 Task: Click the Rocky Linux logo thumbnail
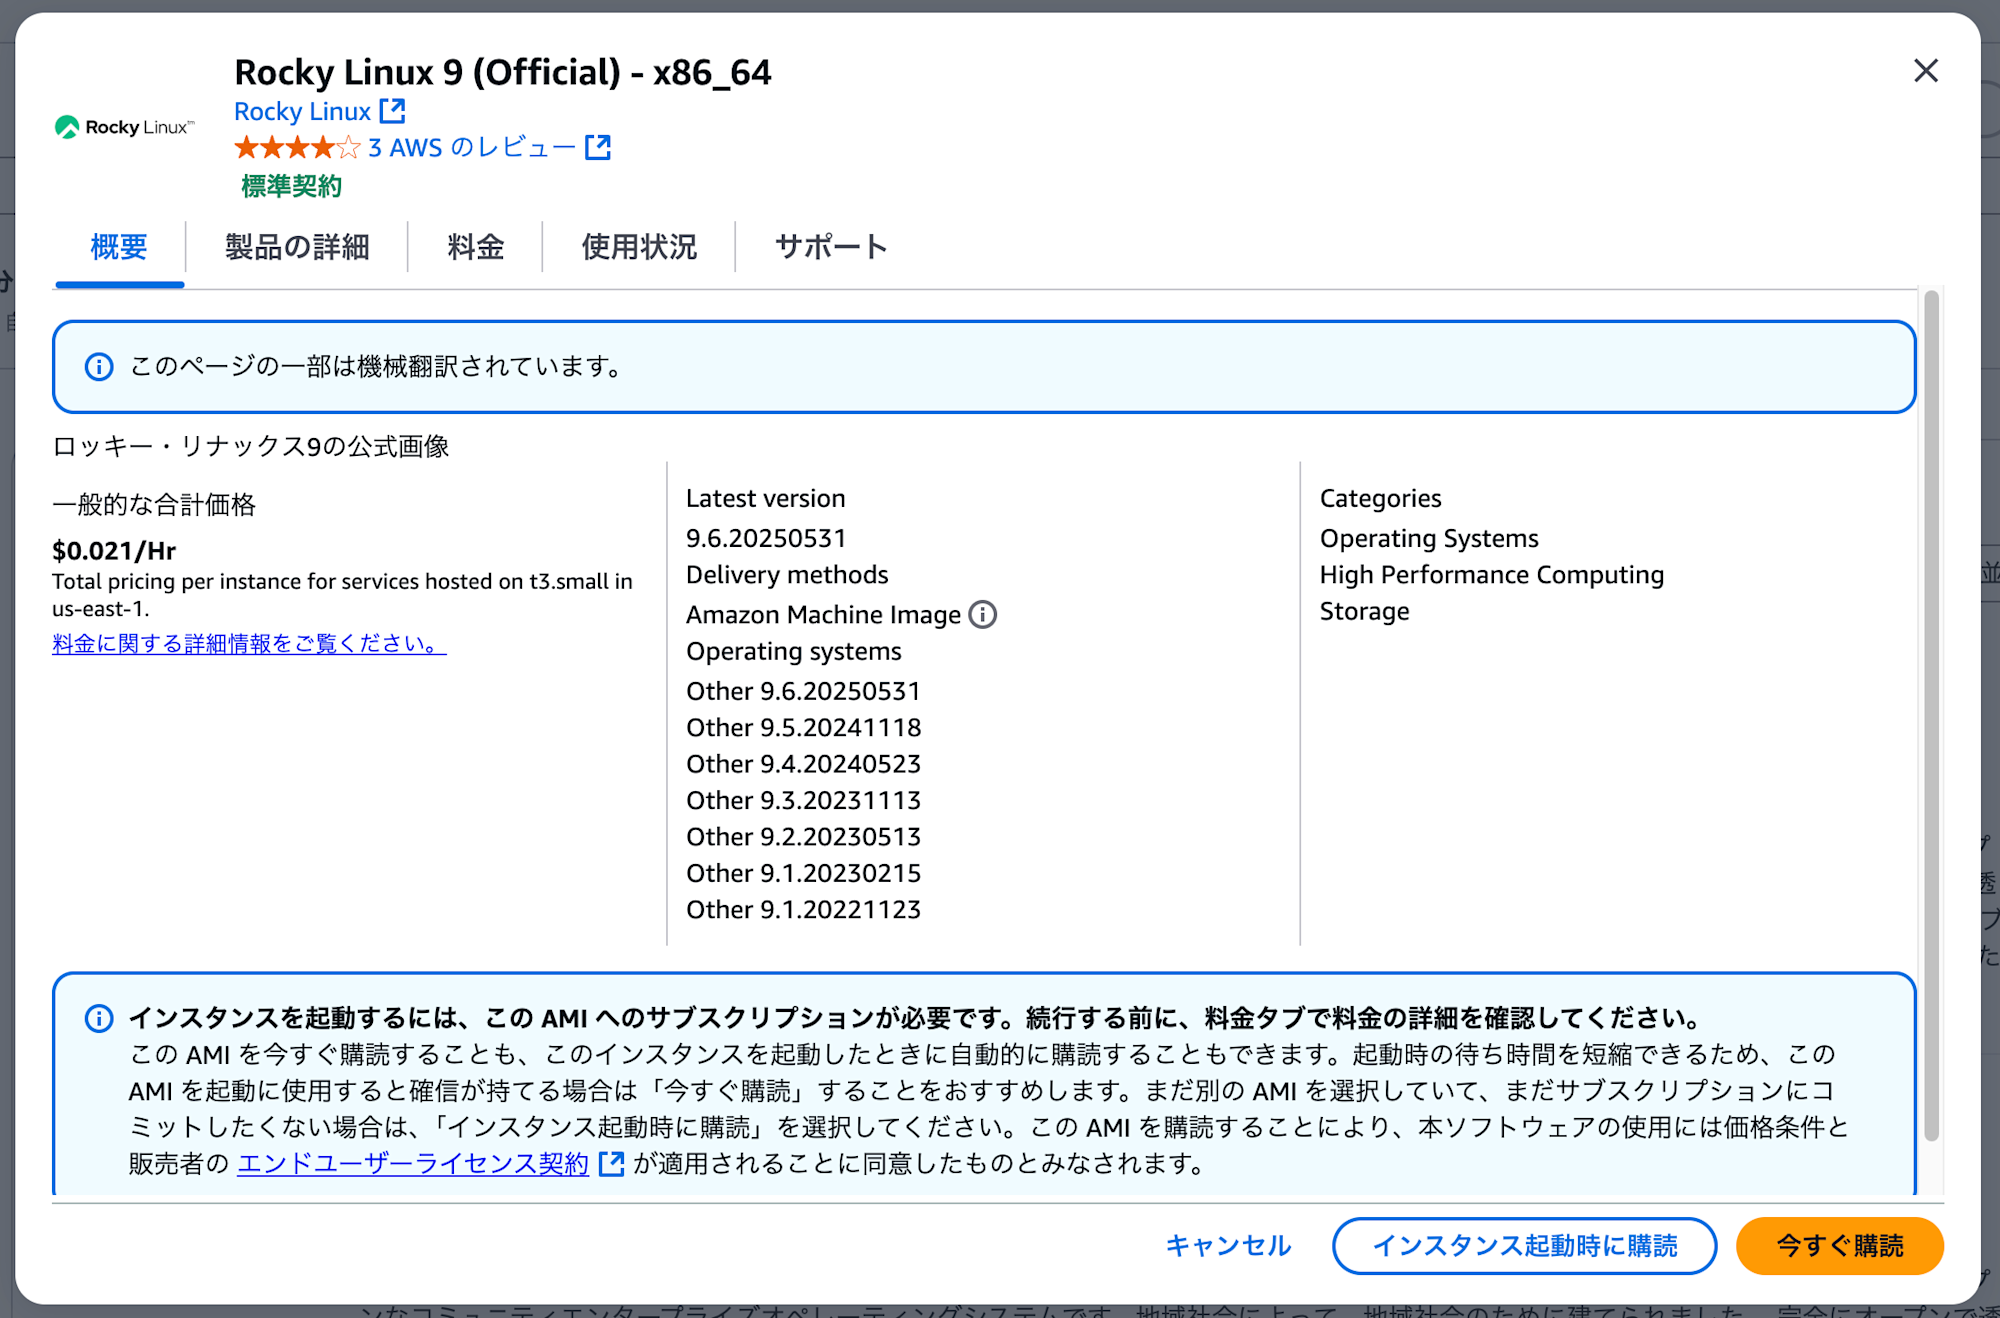[124, 127]
